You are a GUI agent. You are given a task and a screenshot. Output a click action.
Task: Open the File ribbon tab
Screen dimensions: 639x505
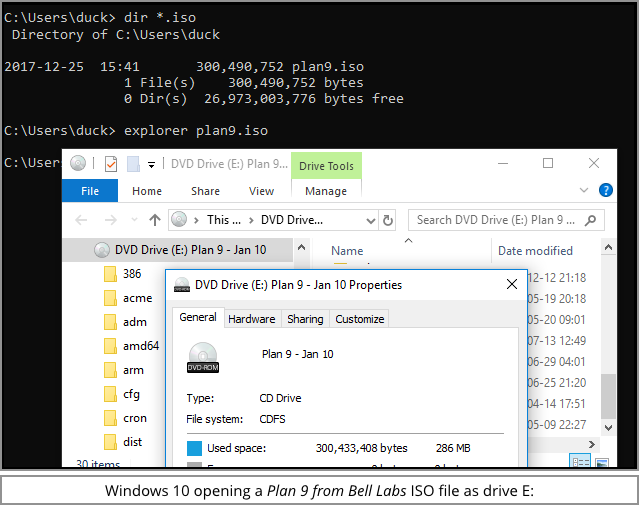tap(90, 191)
